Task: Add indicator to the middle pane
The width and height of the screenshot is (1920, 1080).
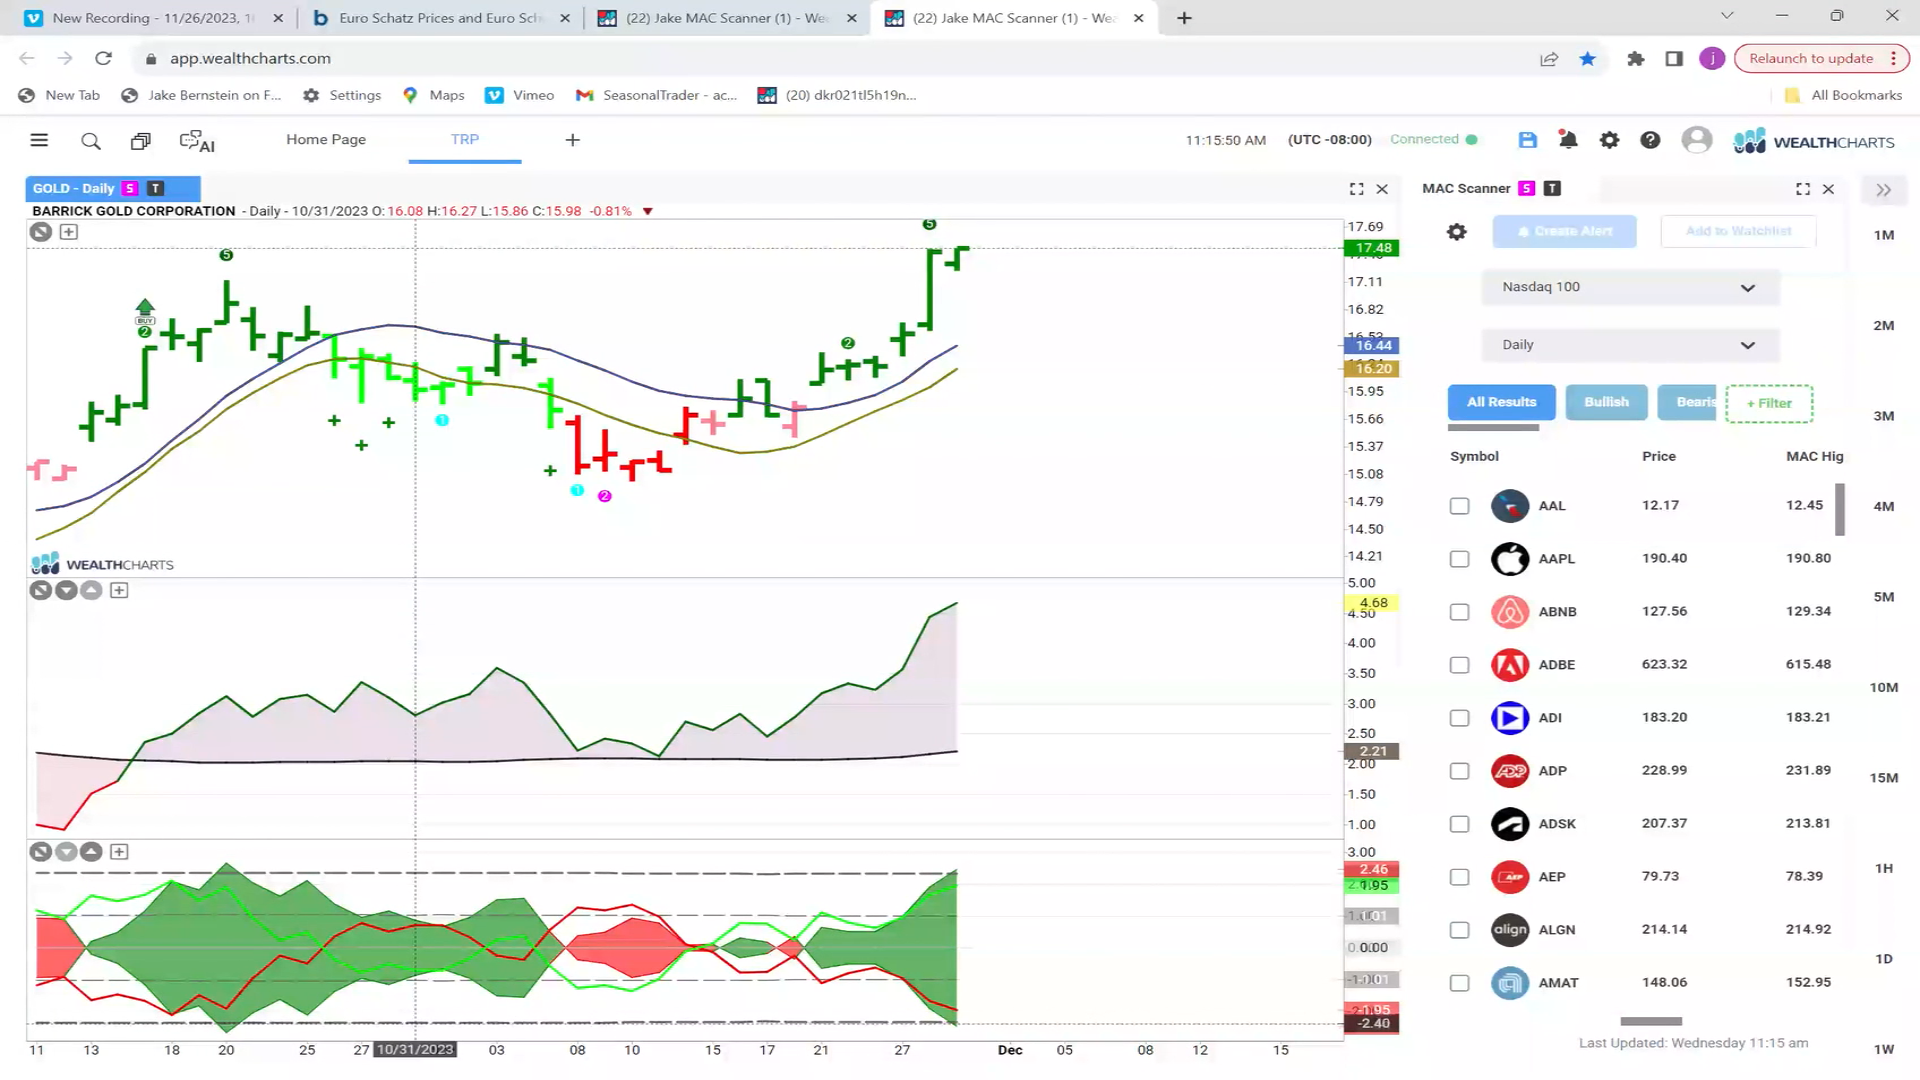Action: (x=119, y=590)
